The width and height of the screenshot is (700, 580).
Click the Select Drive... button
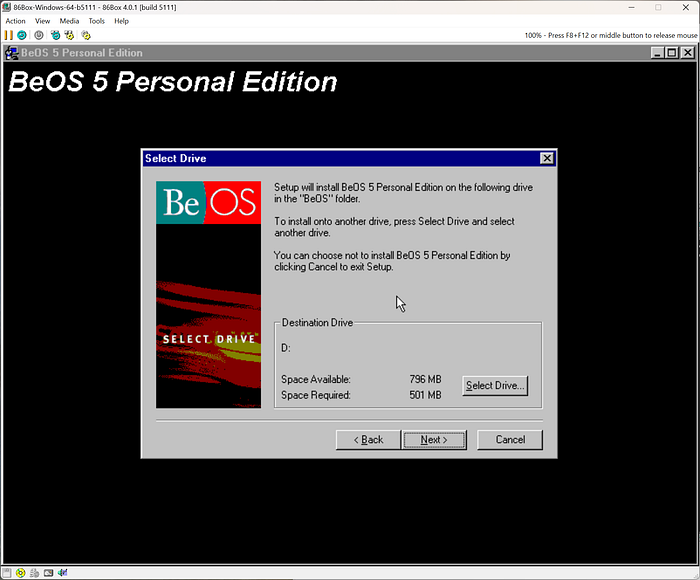tap(495, 386)
